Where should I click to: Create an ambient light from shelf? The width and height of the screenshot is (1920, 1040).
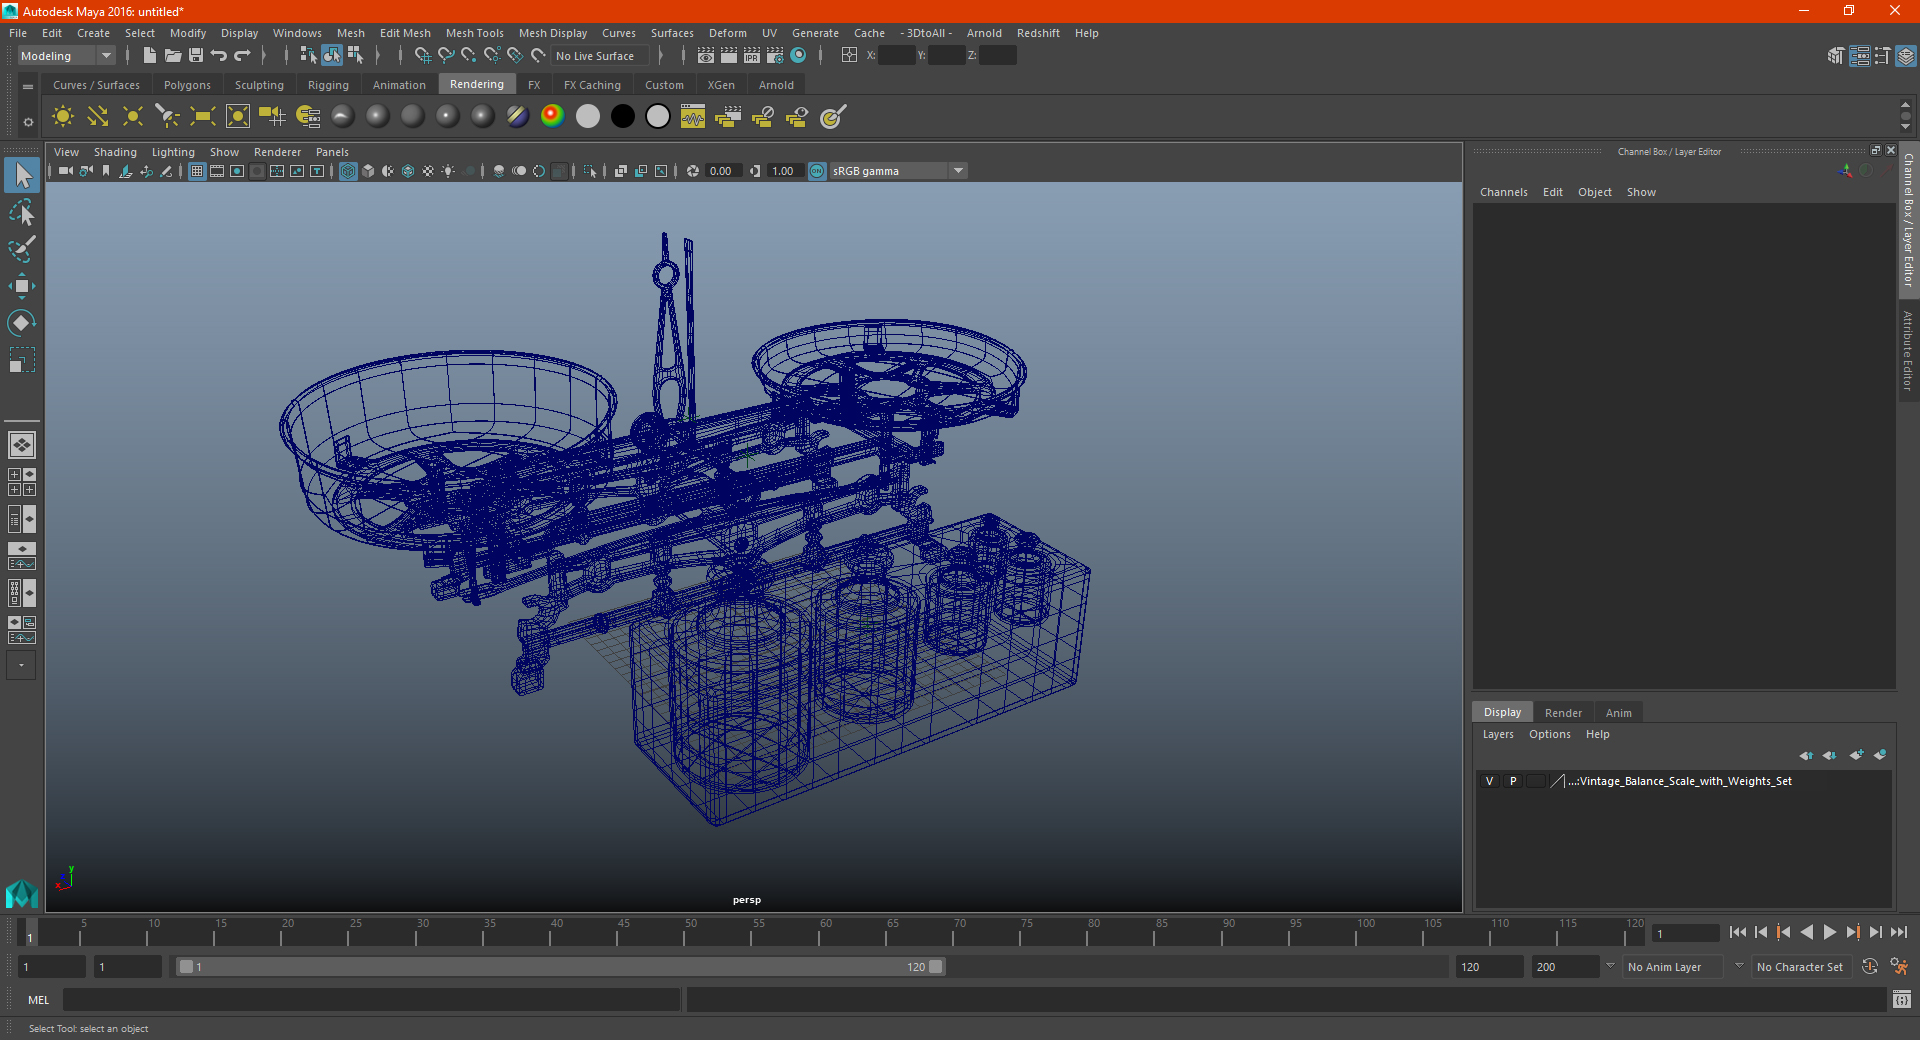click(x=63, y=117)
